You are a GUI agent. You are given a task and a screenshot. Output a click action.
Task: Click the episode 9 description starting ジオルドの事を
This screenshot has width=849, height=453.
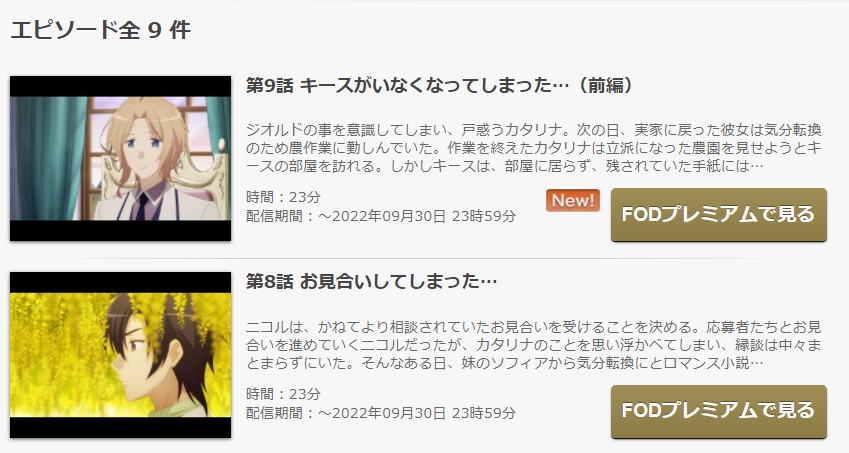pos(534,148)
